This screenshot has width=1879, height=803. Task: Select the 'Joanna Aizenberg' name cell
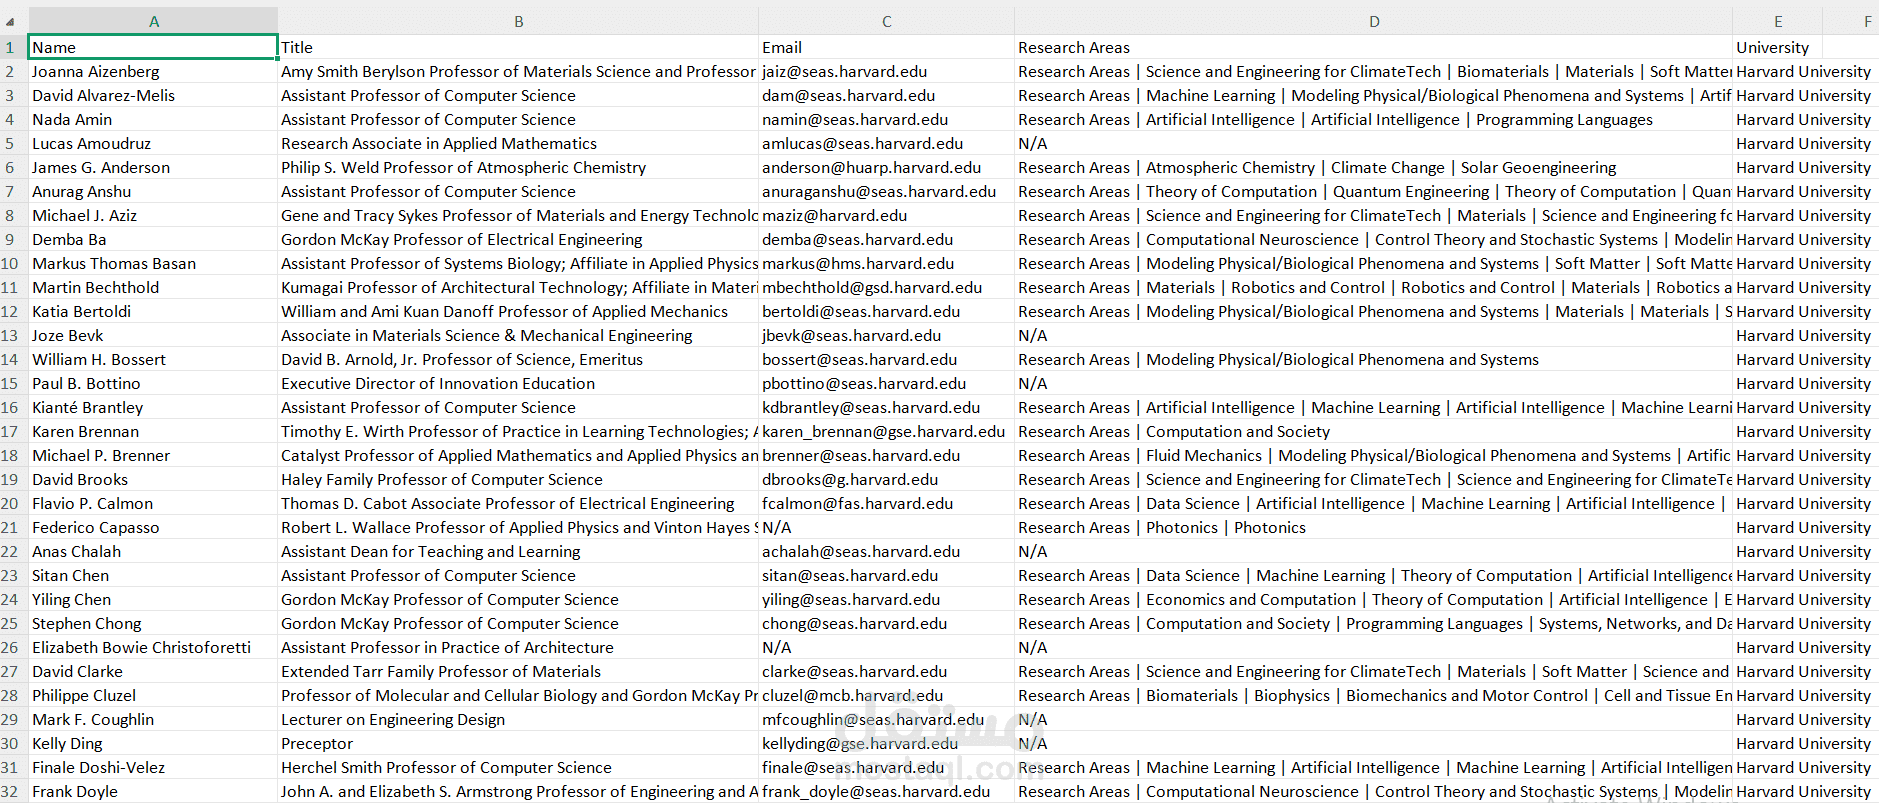click(x=153, y=71)
